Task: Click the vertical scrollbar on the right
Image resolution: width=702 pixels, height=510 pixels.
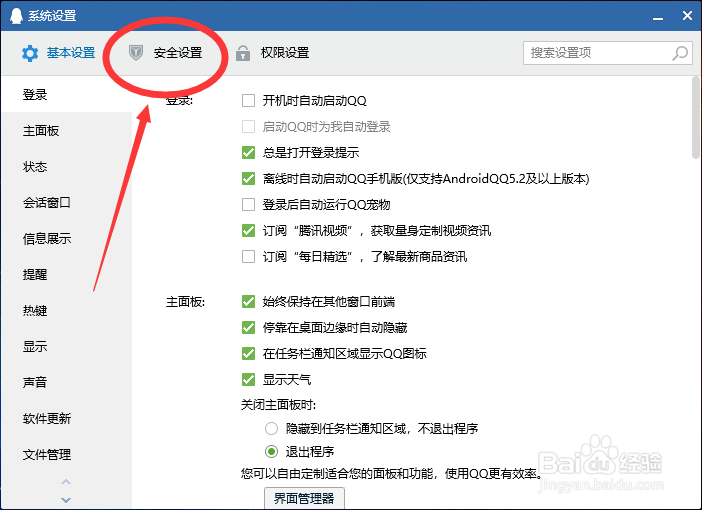Action: click(x=695, y=117)
